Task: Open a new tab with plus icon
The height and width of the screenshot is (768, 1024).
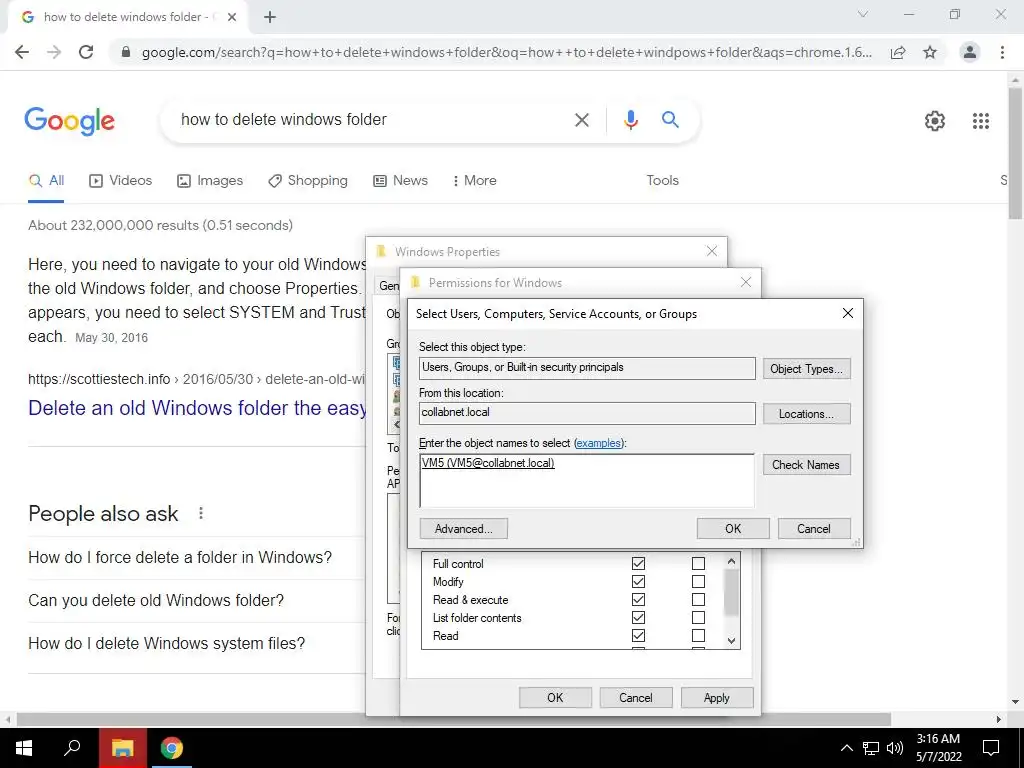Action: point(270,18)
